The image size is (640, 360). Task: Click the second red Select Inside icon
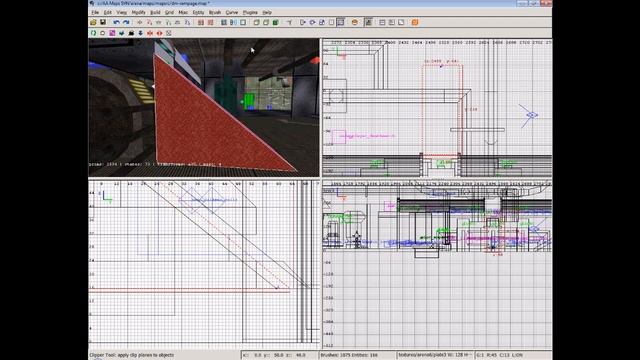(x=210, y=22)
